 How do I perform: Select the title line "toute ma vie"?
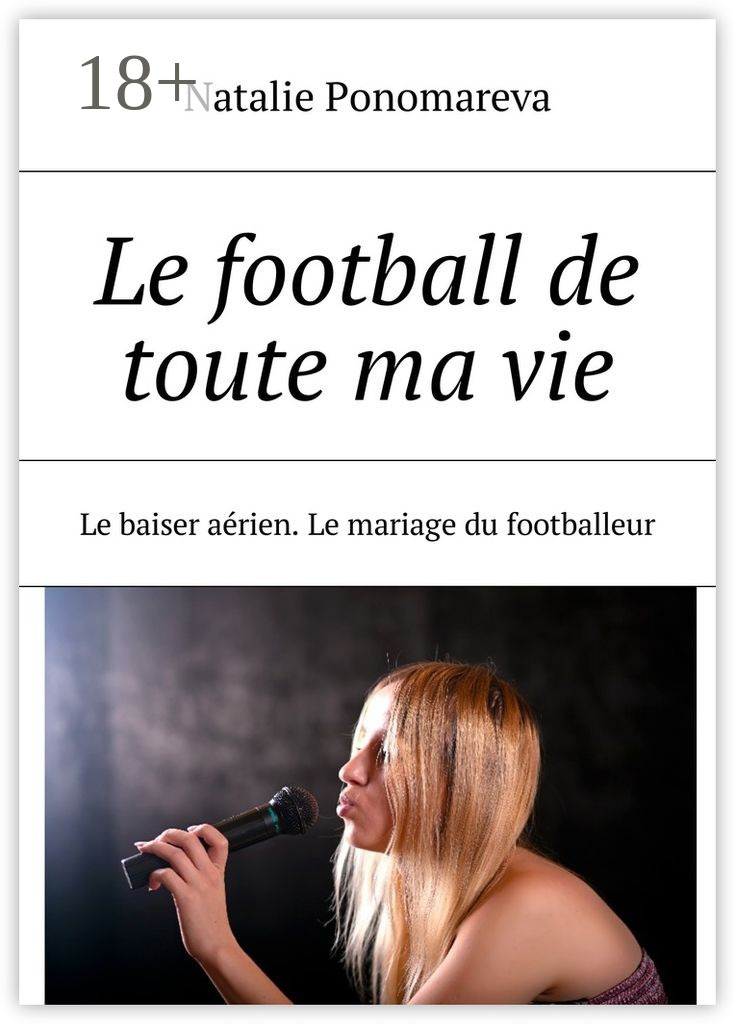[x=369, y=368]
